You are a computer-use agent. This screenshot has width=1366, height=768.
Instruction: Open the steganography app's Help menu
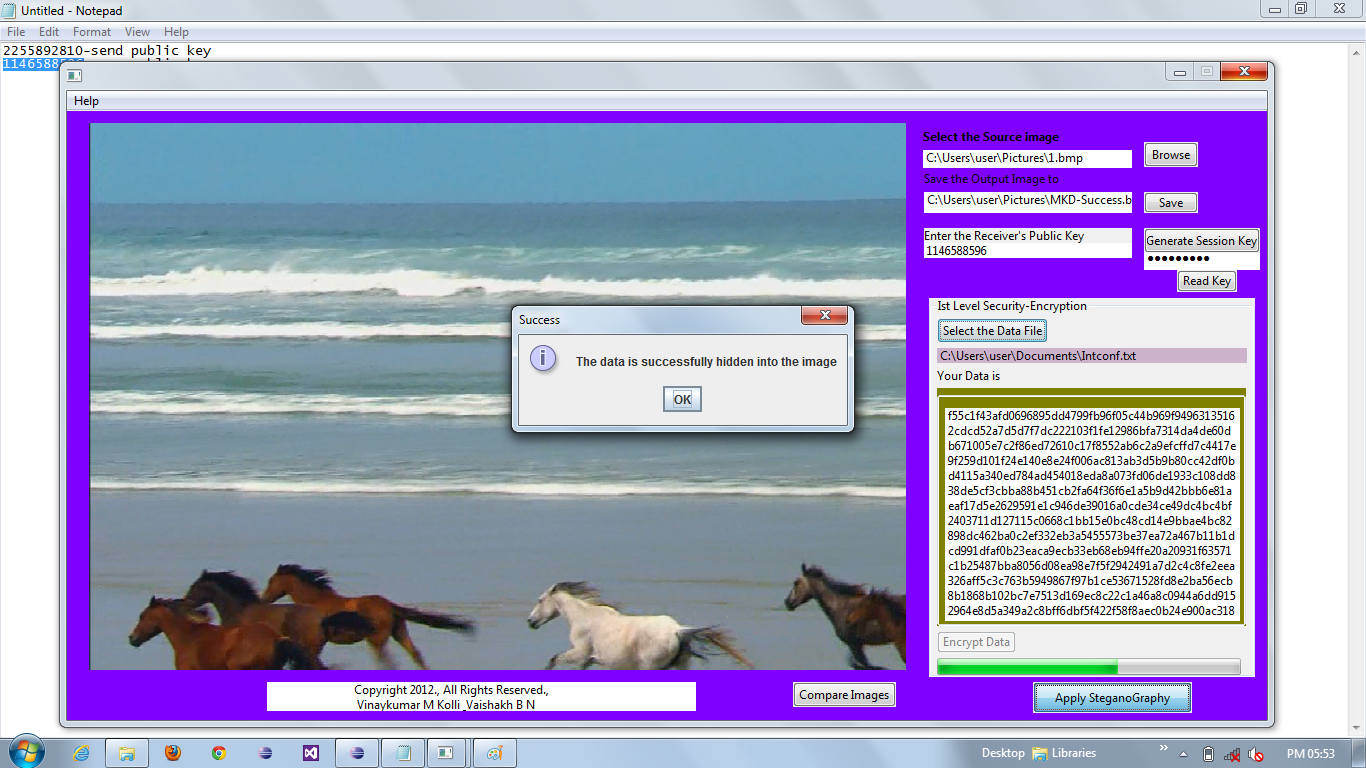[86, 100]
